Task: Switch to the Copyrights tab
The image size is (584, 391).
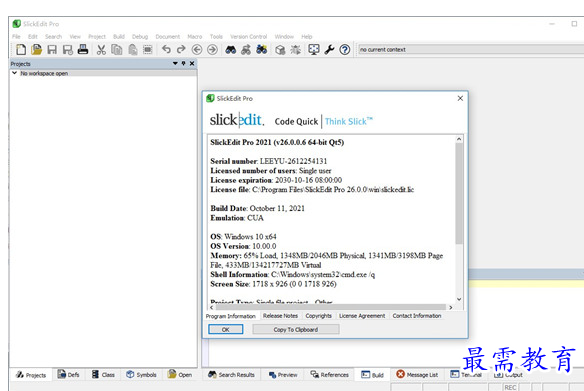Action: (318, 315)
